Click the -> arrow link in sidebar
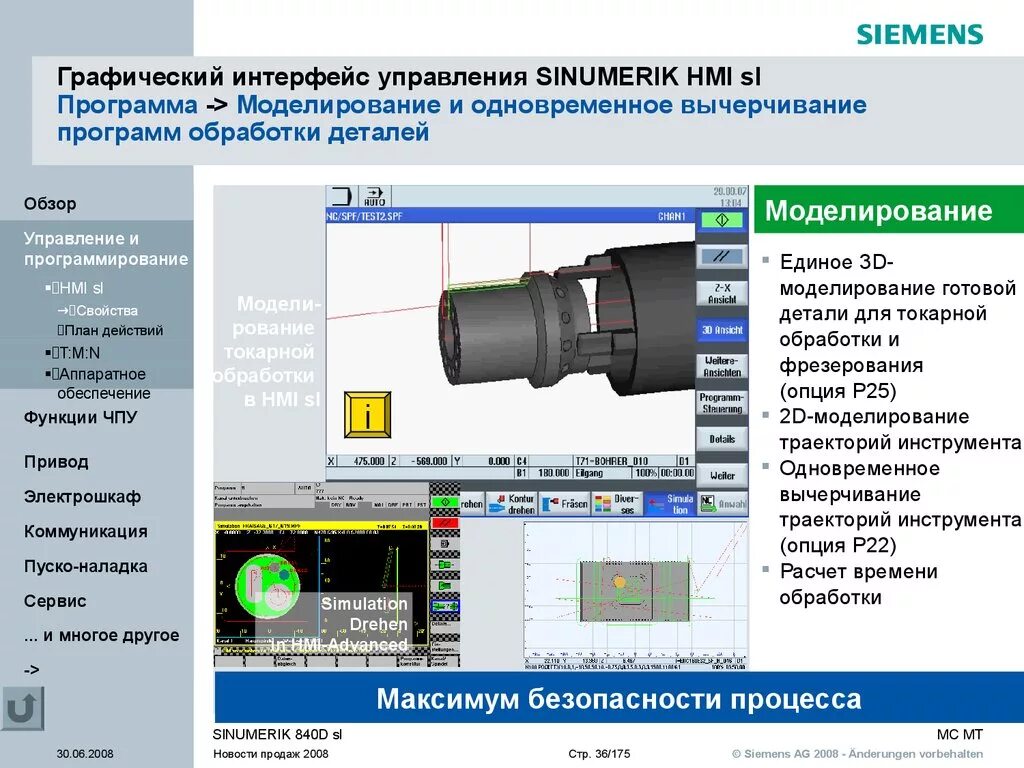 (31, 670)
